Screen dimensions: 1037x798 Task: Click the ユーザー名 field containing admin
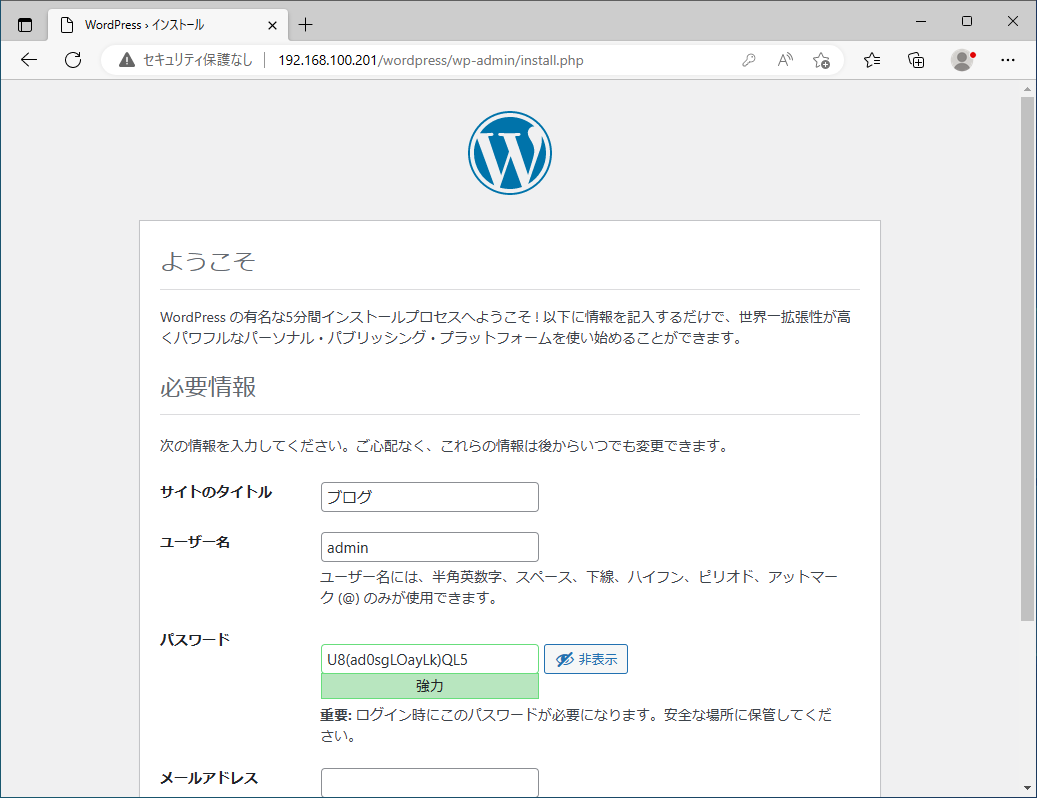click(429, 547)
